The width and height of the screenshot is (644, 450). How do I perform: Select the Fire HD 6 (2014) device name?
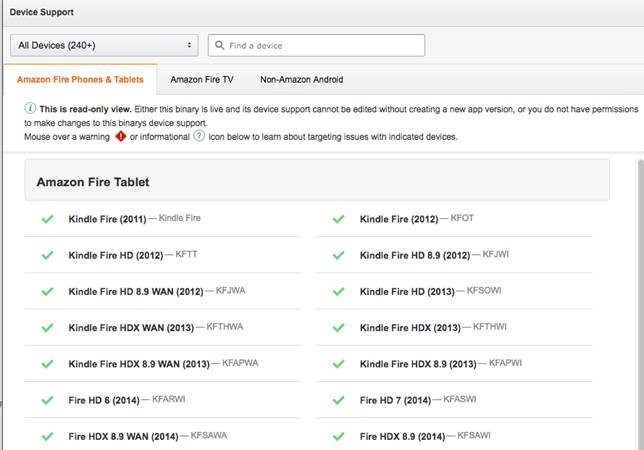click(104, 399)
